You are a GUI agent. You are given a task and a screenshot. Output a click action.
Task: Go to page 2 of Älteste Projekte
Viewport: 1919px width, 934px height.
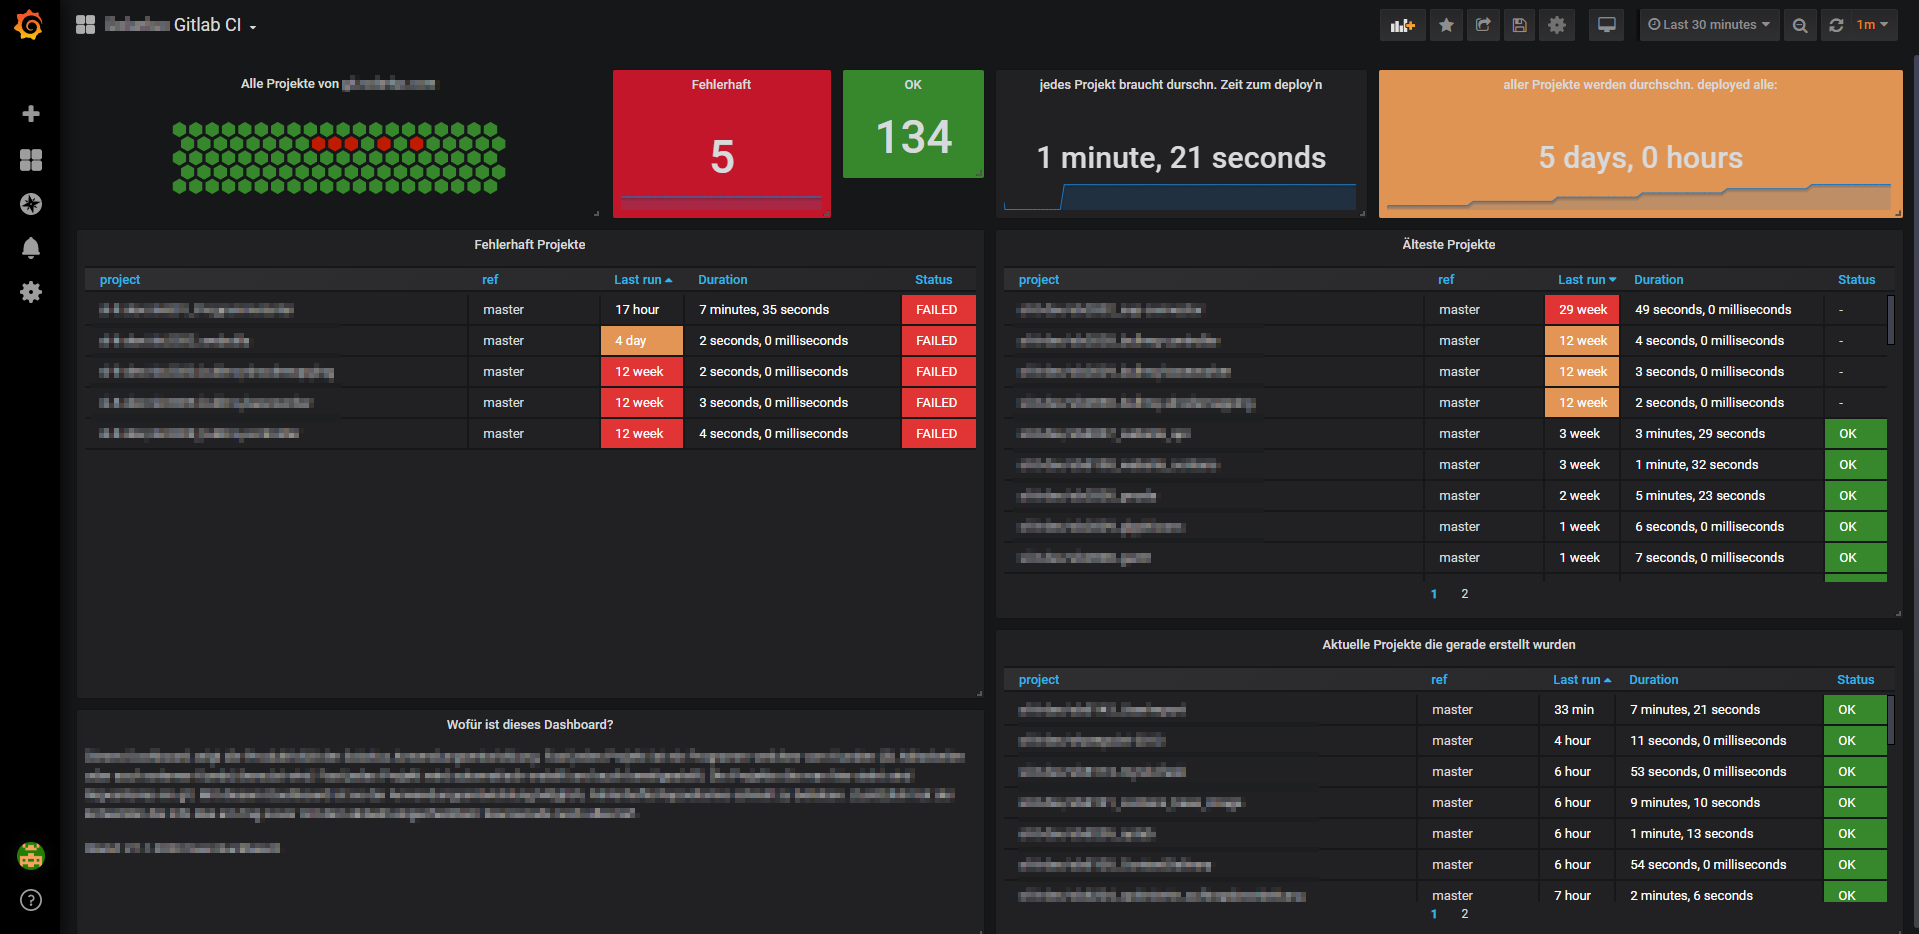pos(1464,593)
